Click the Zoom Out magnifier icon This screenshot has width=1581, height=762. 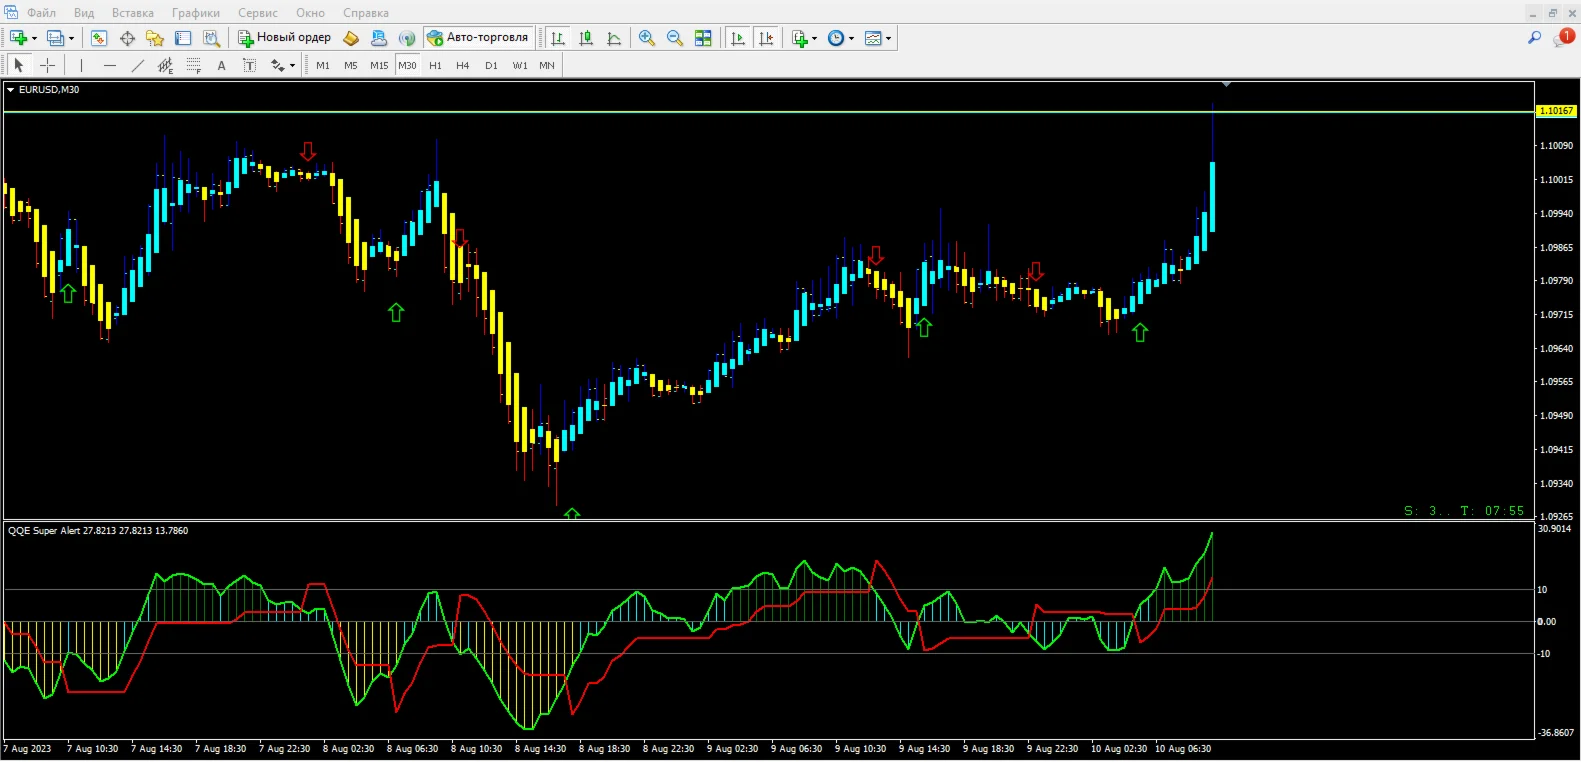675,38
